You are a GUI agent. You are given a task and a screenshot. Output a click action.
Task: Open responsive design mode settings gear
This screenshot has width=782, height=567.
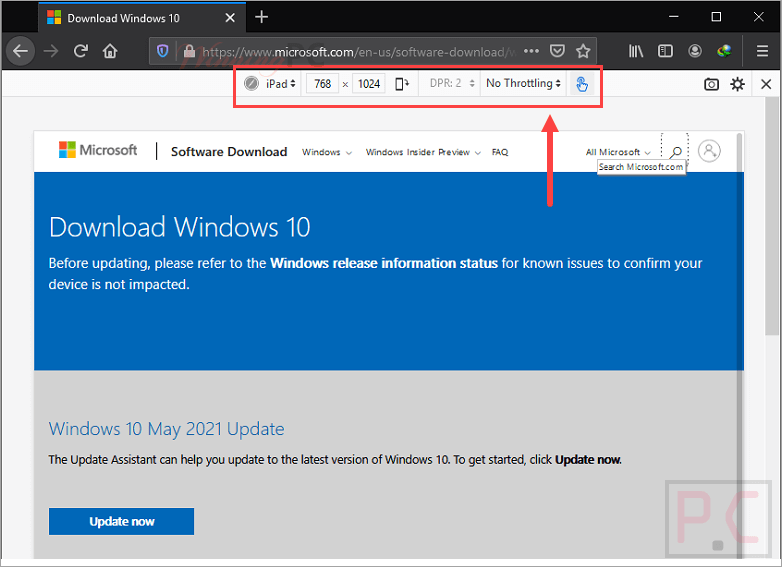[x=737, y=84]
